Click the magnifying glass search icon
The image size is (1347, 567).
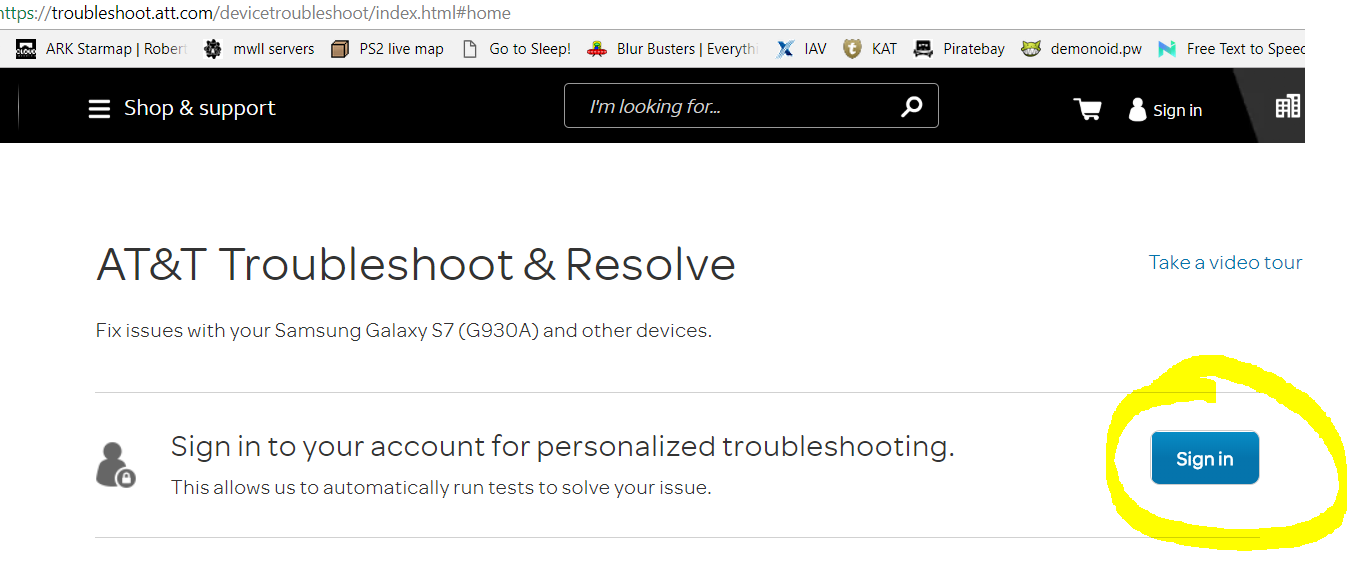[x=911, y=106]
